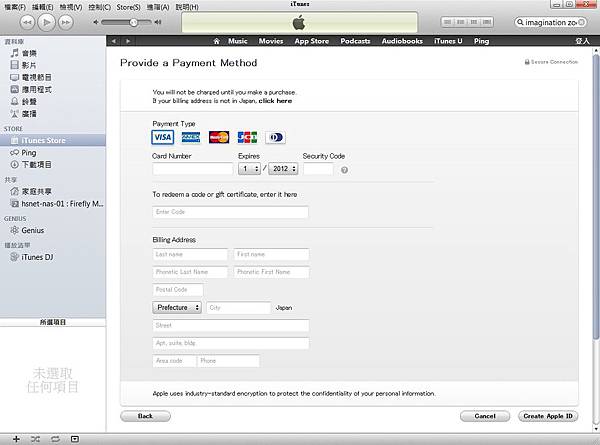Open the Movies store tab

click(271, 41)
